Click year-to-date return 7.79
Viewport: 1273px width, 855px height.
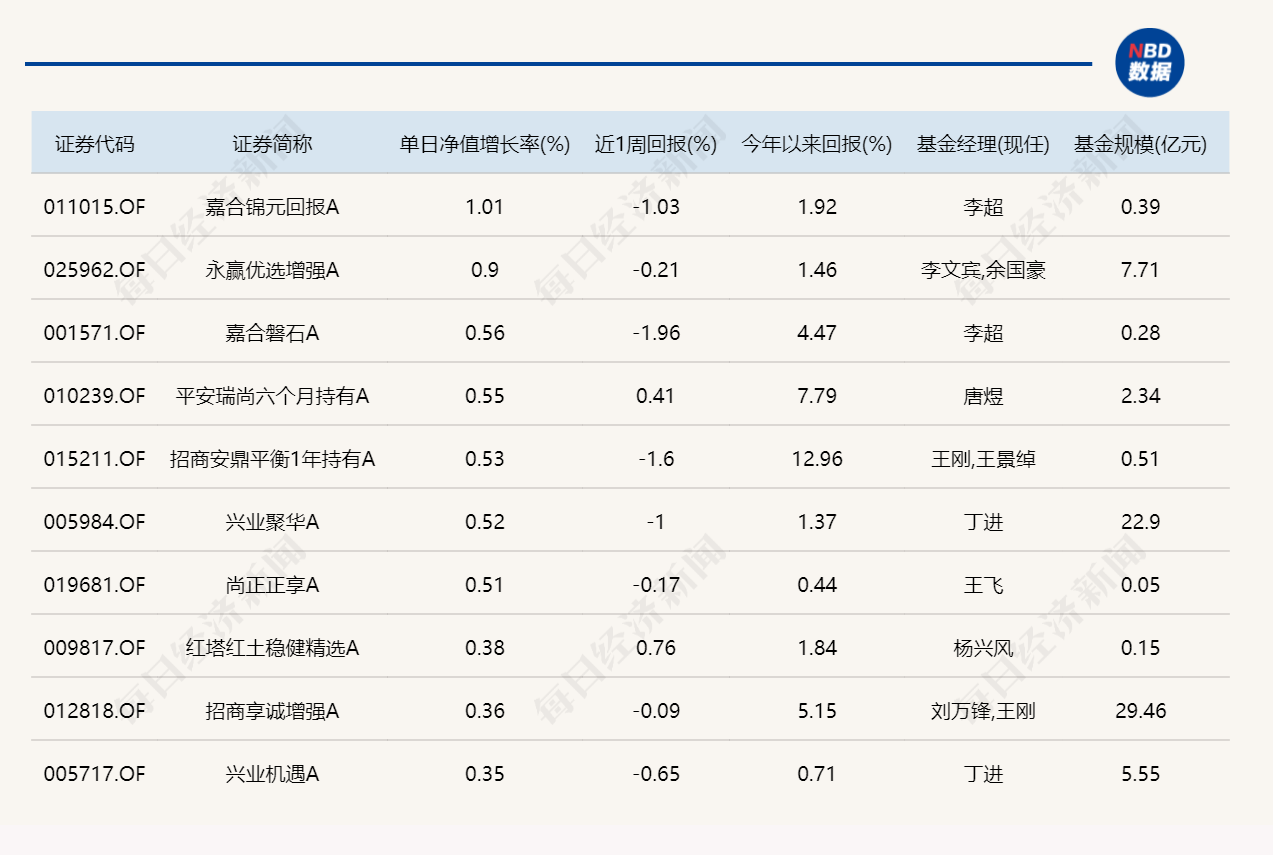click(817, 396)
